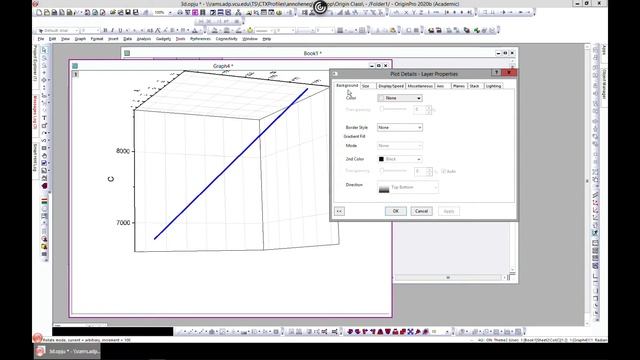This screenshot has height=360, width=640.
Task: Open the Gadgets menu
Action: (163, 39)
